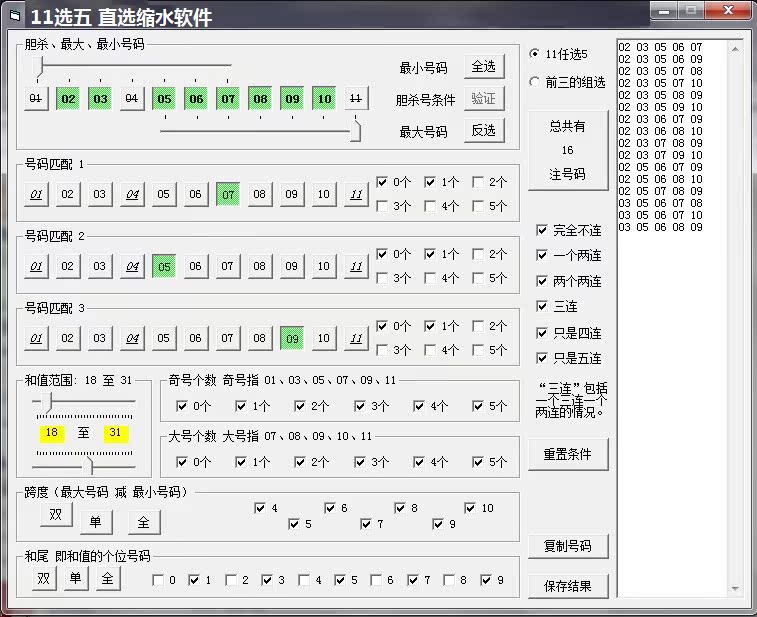Select number 07 in 号码匹配 1
Screen dimensions: 757x617
228,195
